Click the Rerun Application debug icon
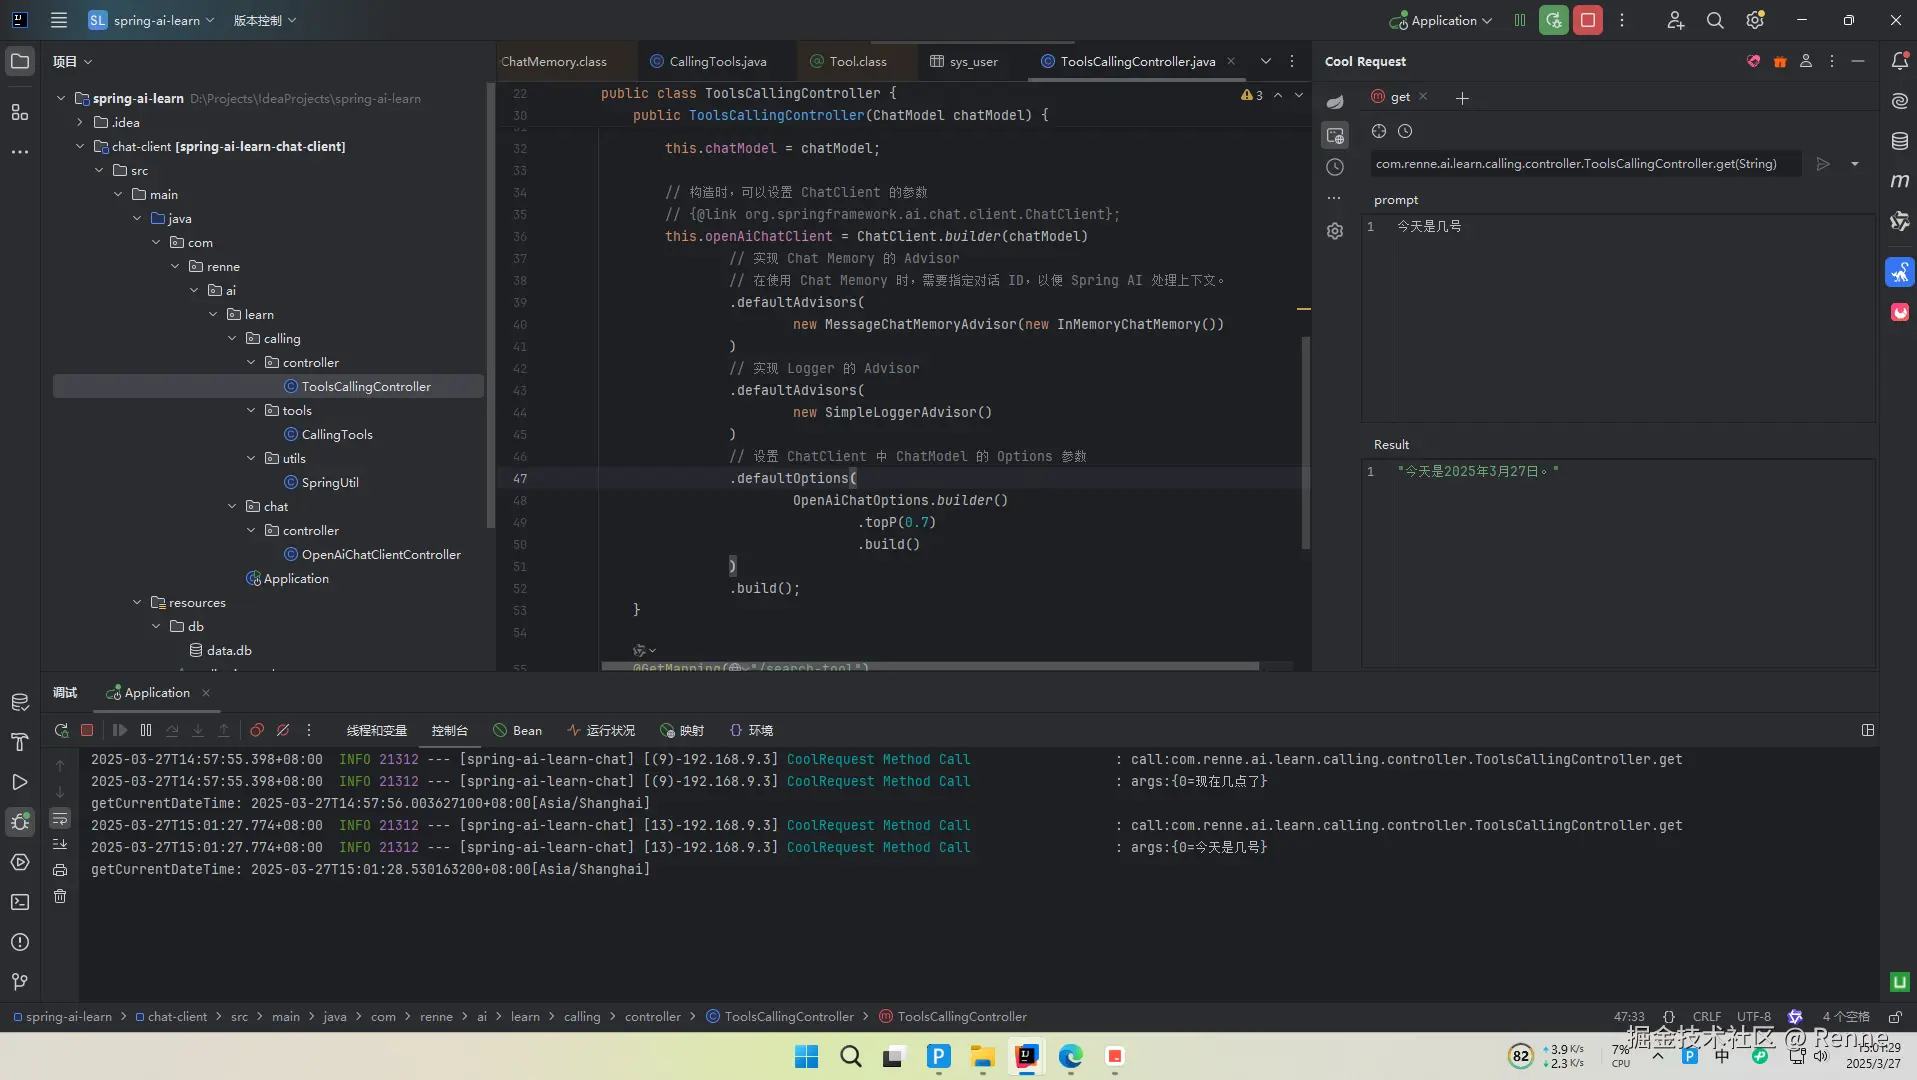The height and width of the screenshot is (1080, 1917). [61, 731]
